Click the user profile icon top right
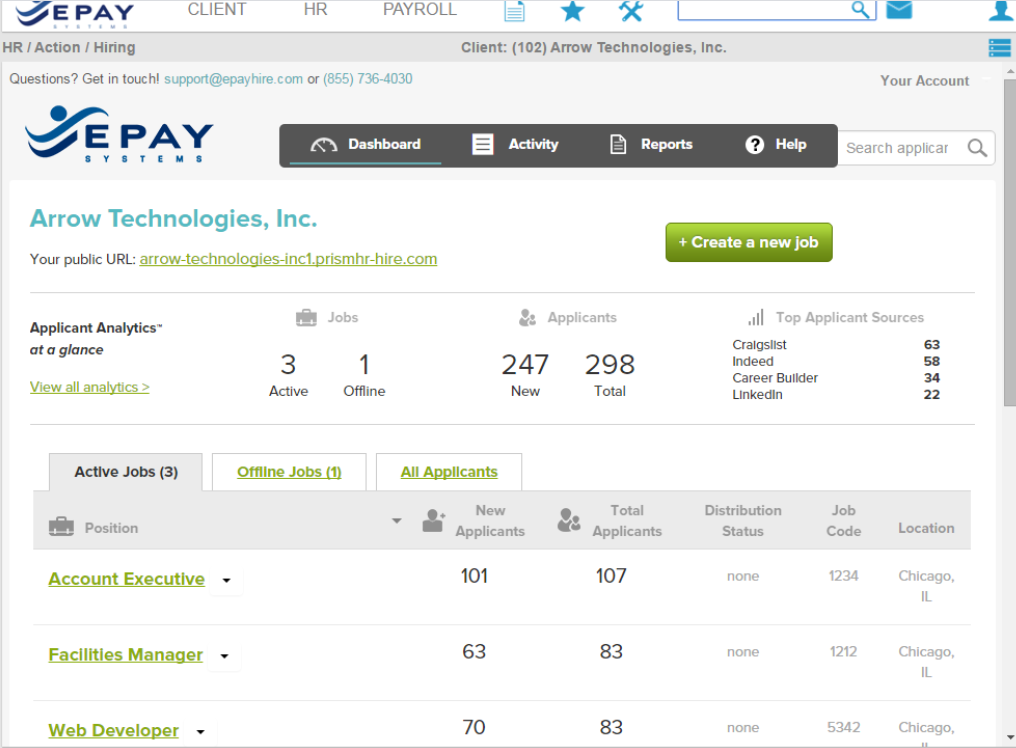 point(1000,11)
